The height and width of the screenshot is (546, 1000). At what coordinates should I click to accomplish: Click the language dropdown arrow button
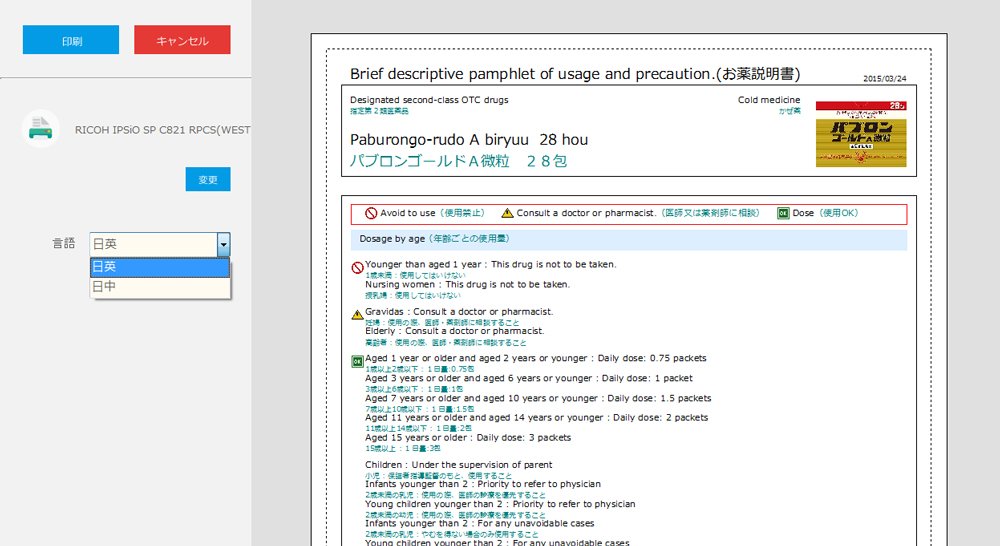pos(223,244)
